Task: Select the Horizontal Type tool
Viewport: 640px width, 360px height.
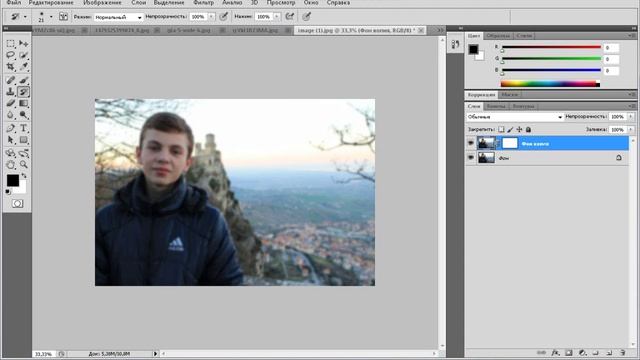Action: [23, 128]
